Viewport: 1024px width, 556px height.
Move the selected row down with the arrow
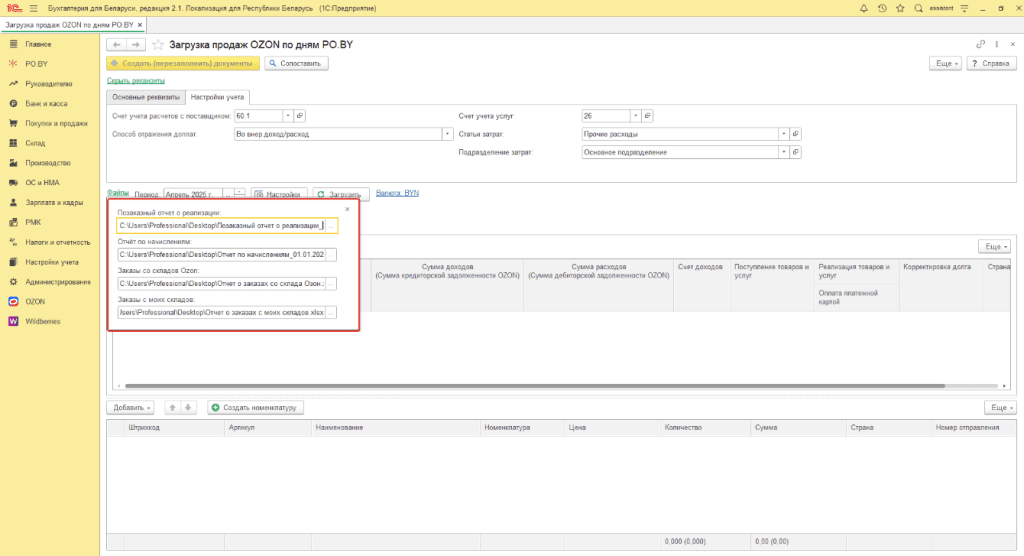(188, 407)
